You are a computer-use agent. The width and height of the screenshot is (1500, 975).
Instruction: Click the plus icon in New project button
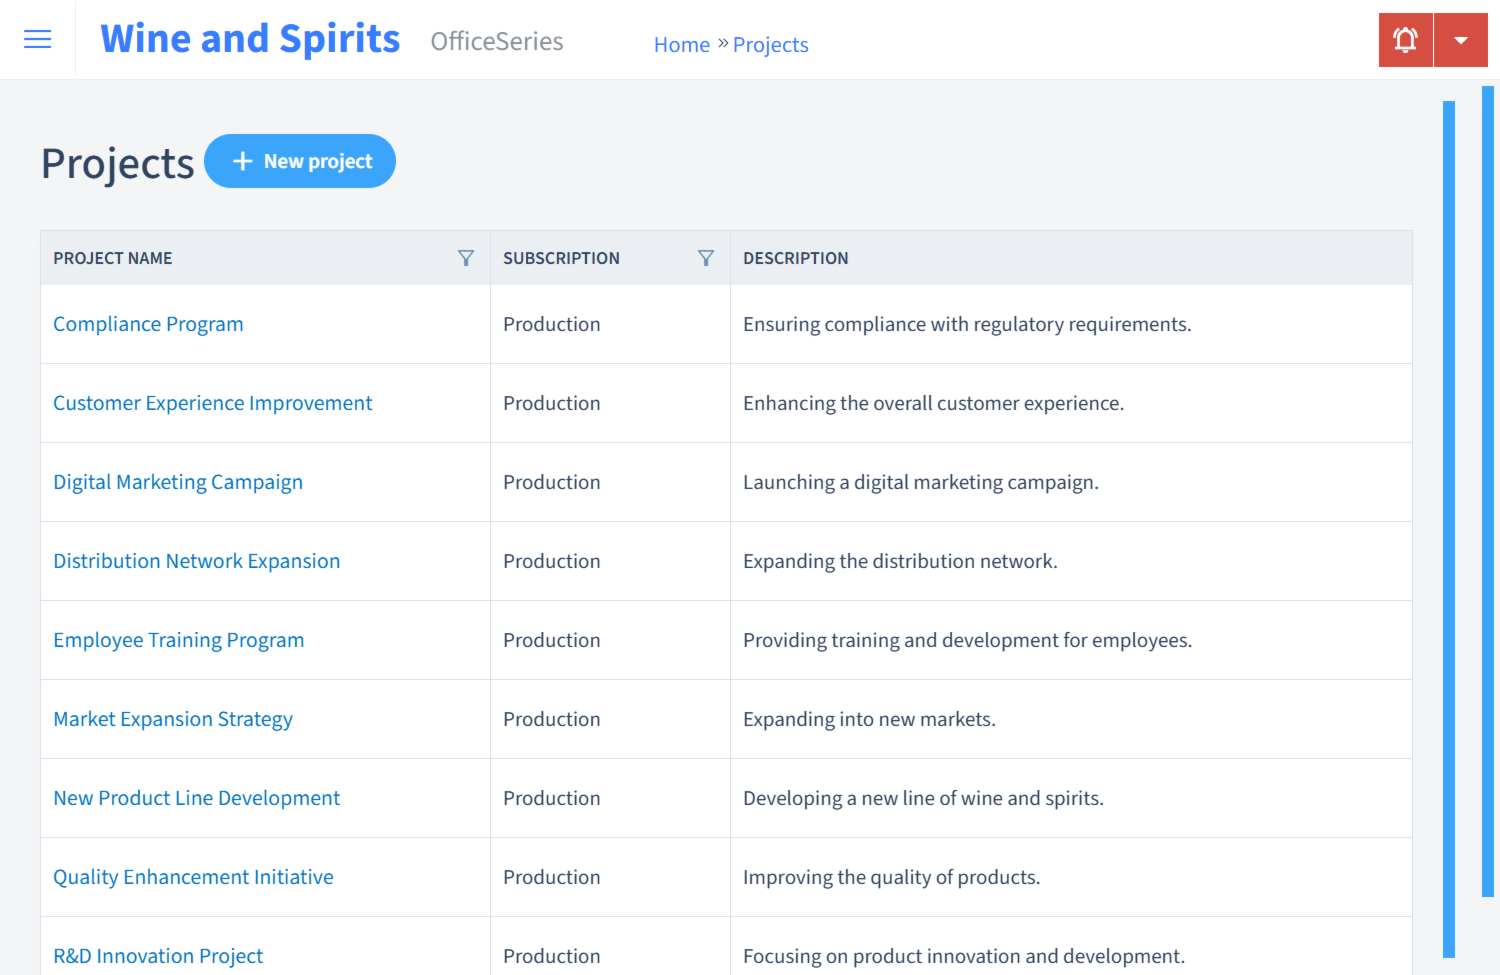click(x=243, y=160)
